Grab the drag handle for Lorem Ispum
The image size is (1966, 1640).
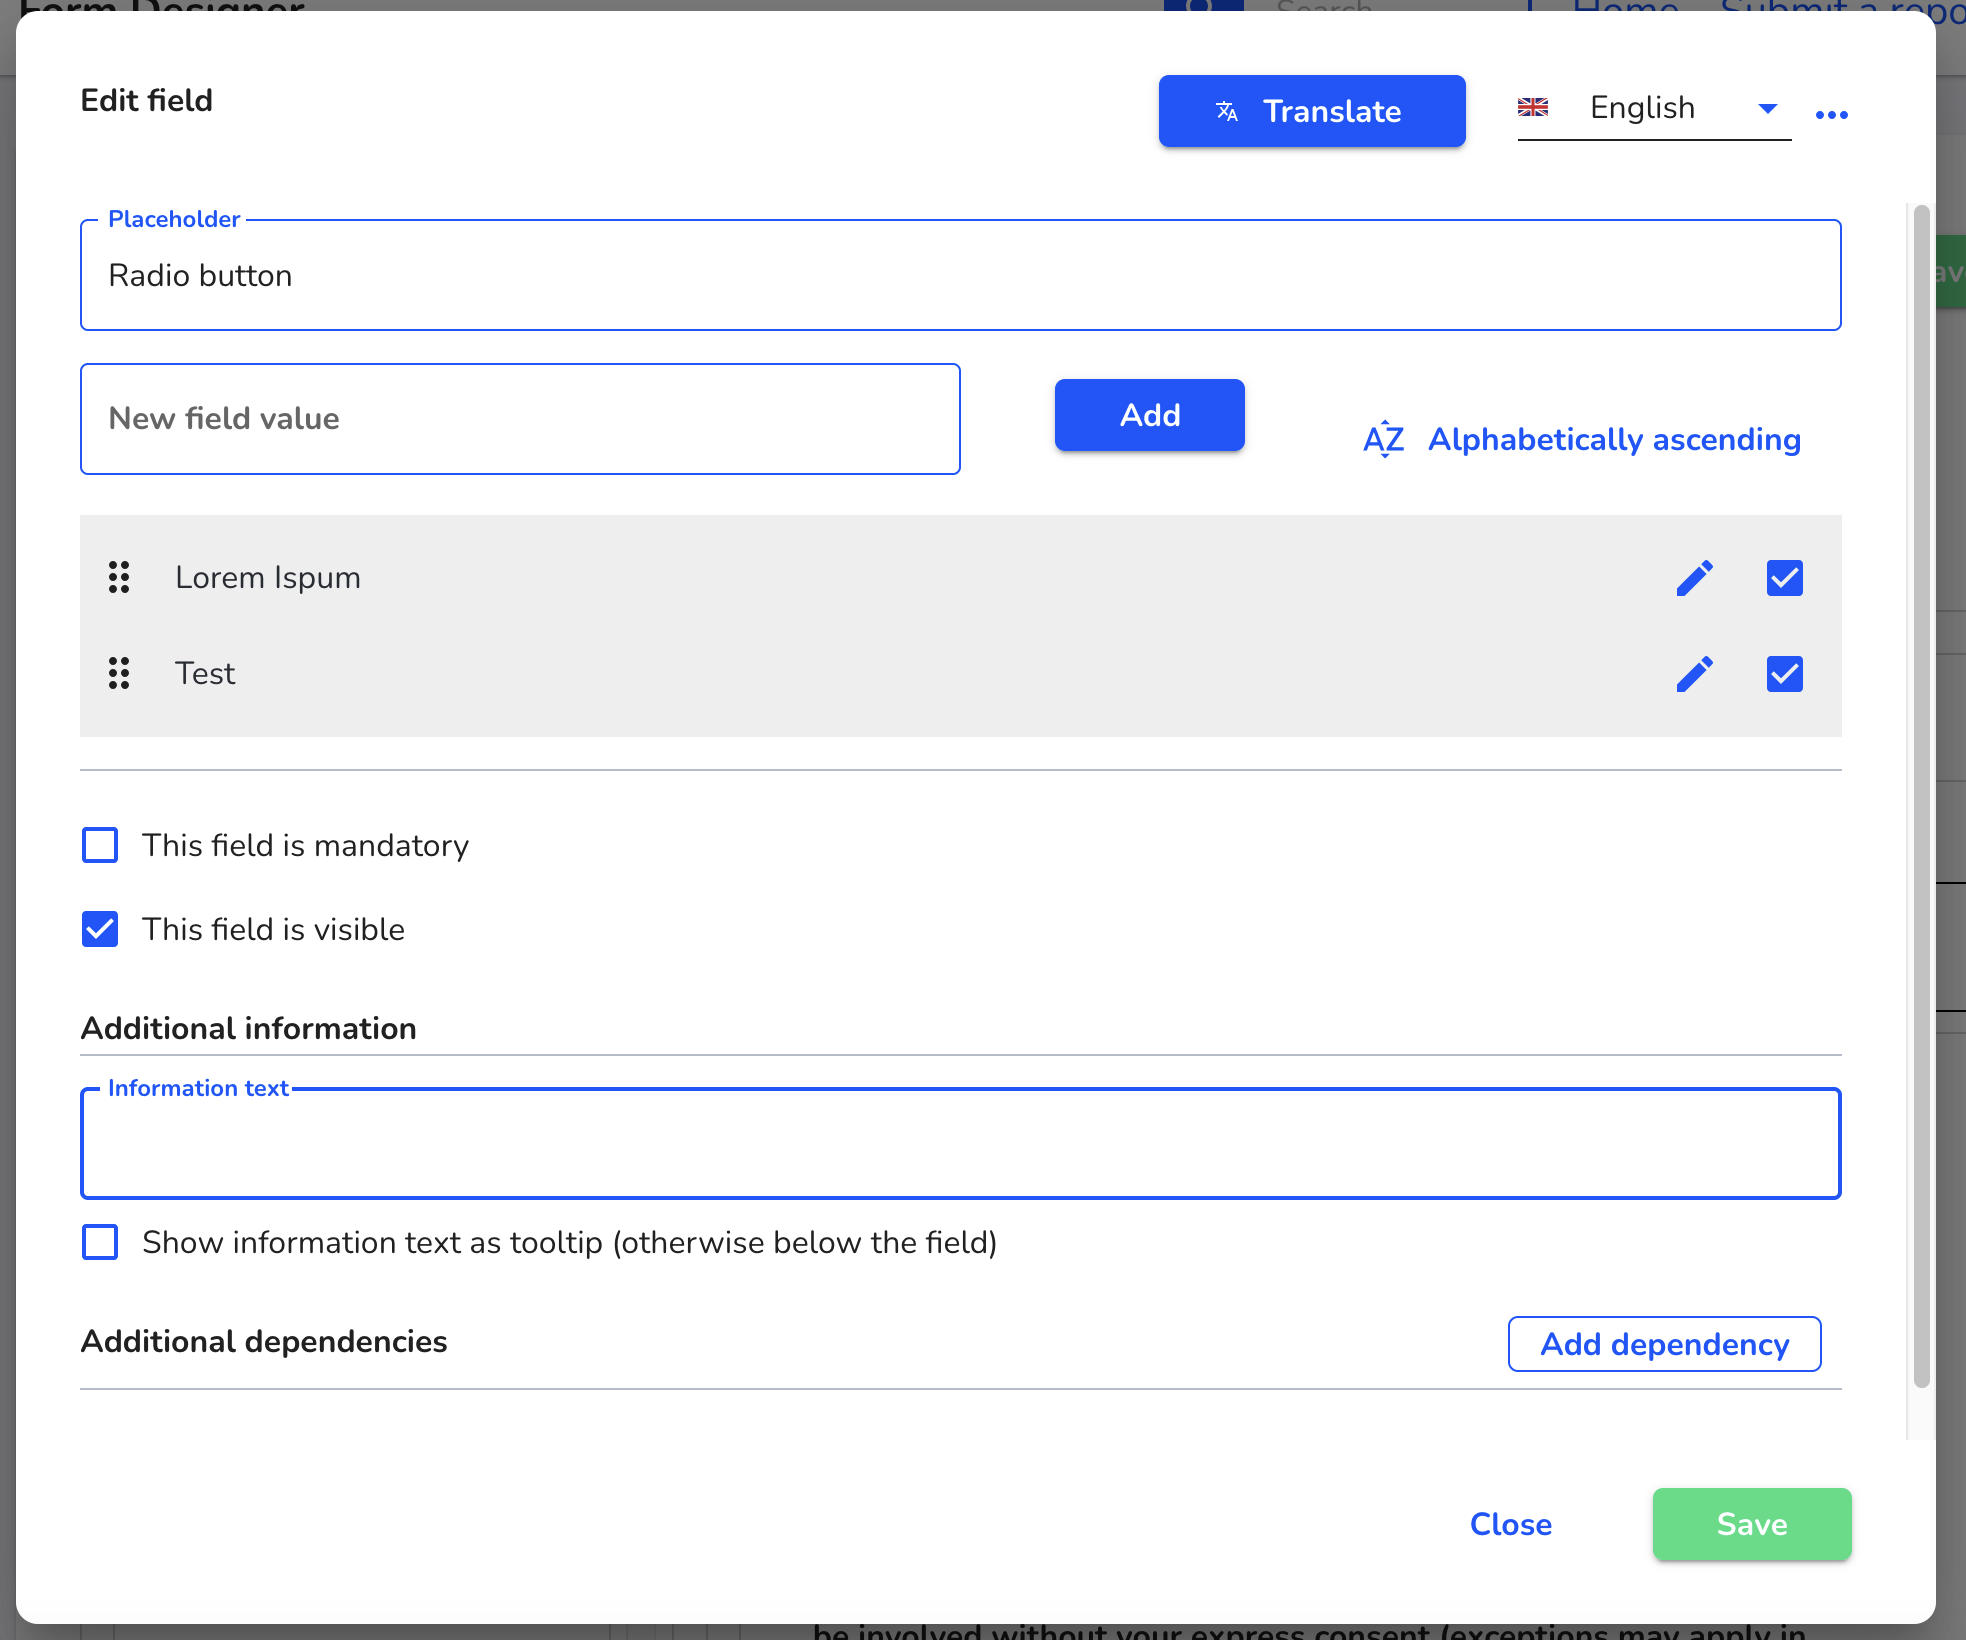click(119, 577)
